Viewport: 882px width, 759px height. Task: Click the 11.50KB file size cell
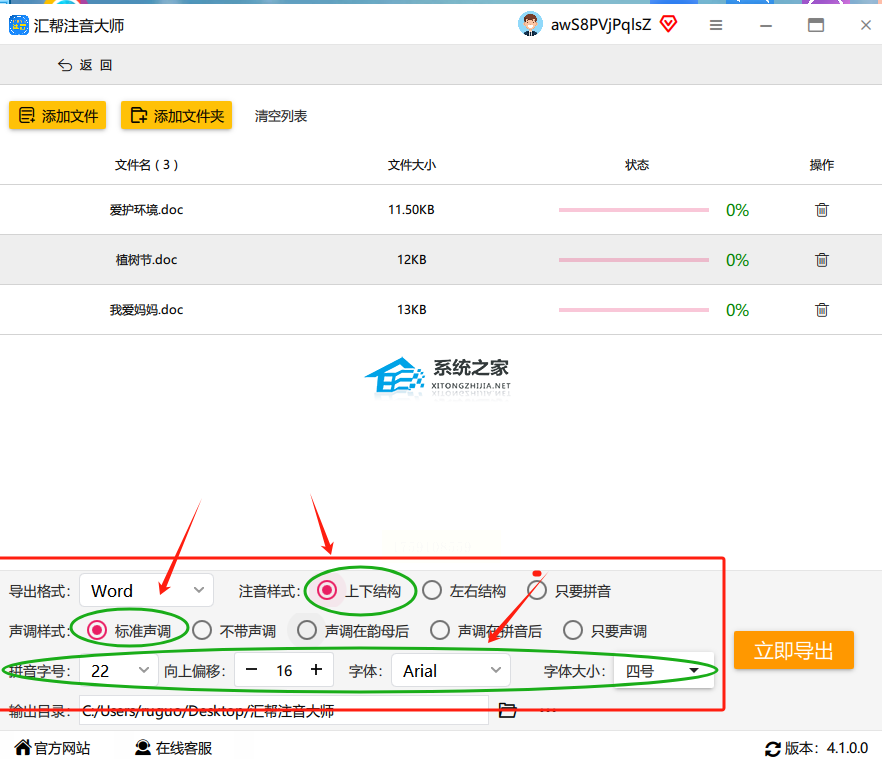(411, 210)
